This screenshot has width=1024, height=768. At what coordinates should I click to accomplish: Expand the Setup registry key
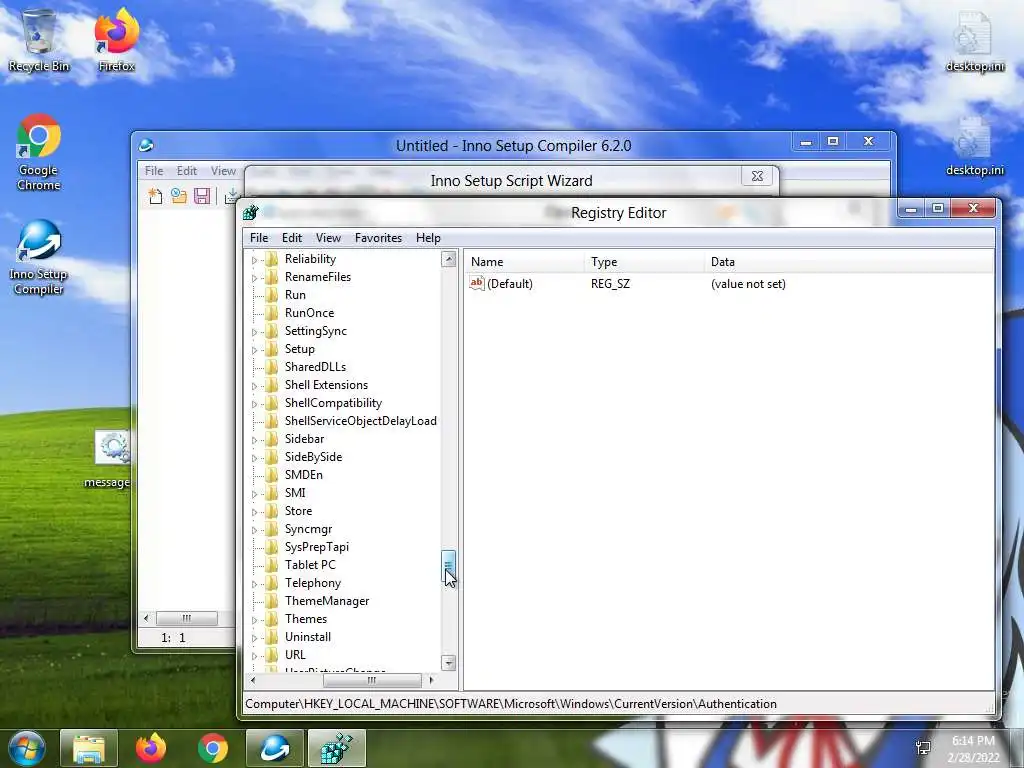coord(254,349)
